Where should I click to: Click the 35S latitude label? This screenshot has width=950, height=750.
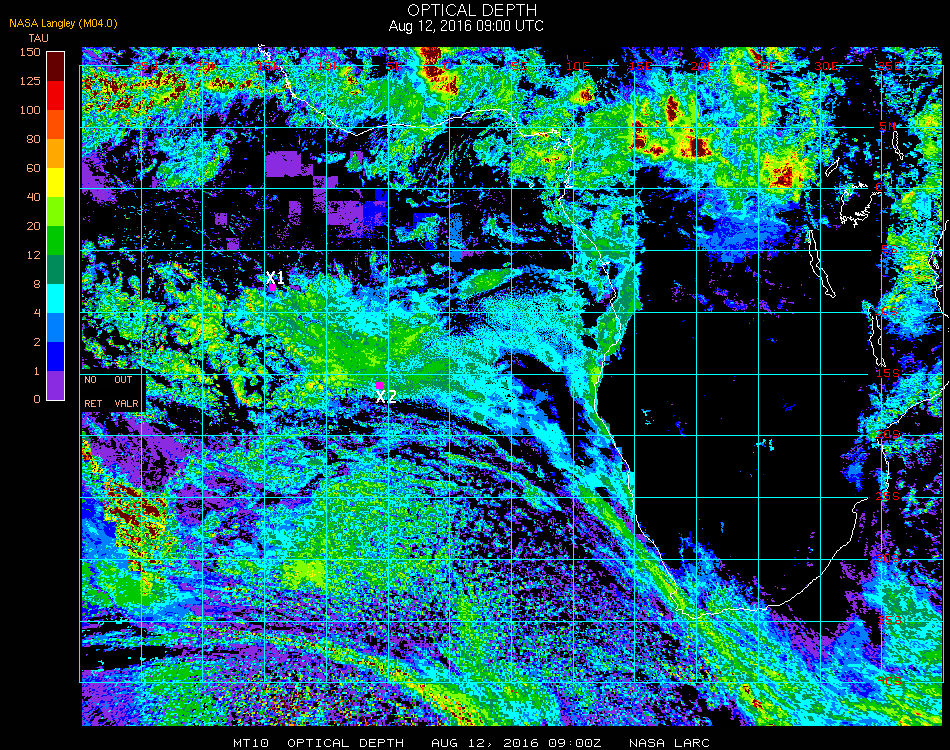889,620
